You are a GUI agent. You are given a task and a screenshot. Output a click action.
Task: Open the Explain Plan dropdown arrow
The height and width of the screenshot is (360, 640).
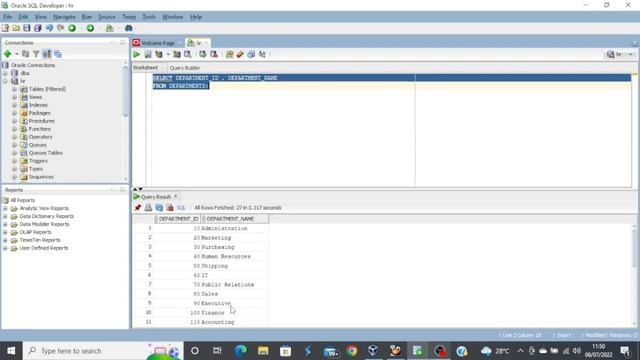168,54
